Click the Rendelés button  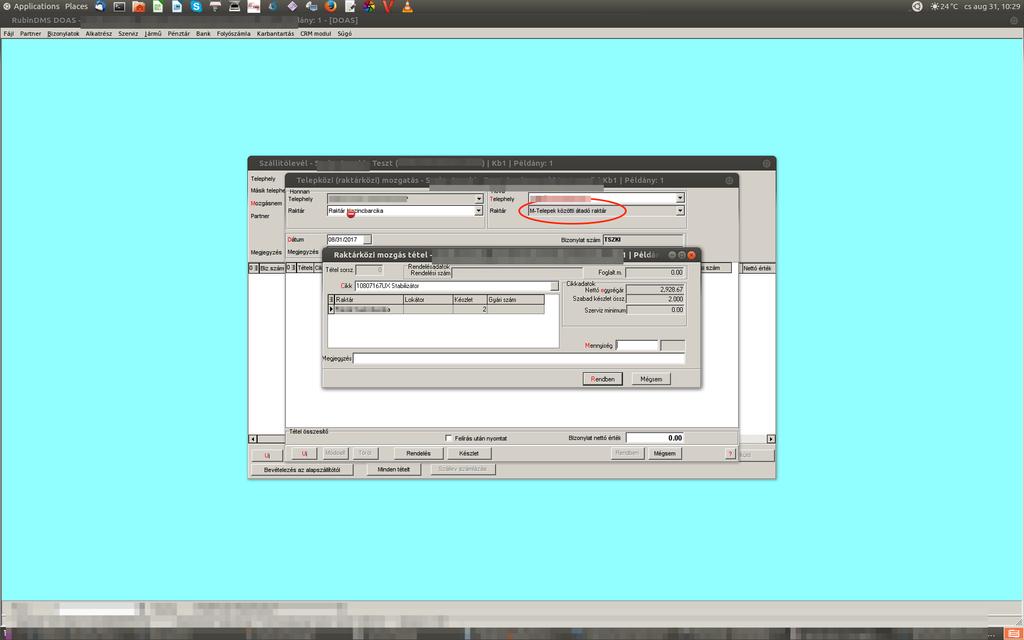[x=418, y=453]
